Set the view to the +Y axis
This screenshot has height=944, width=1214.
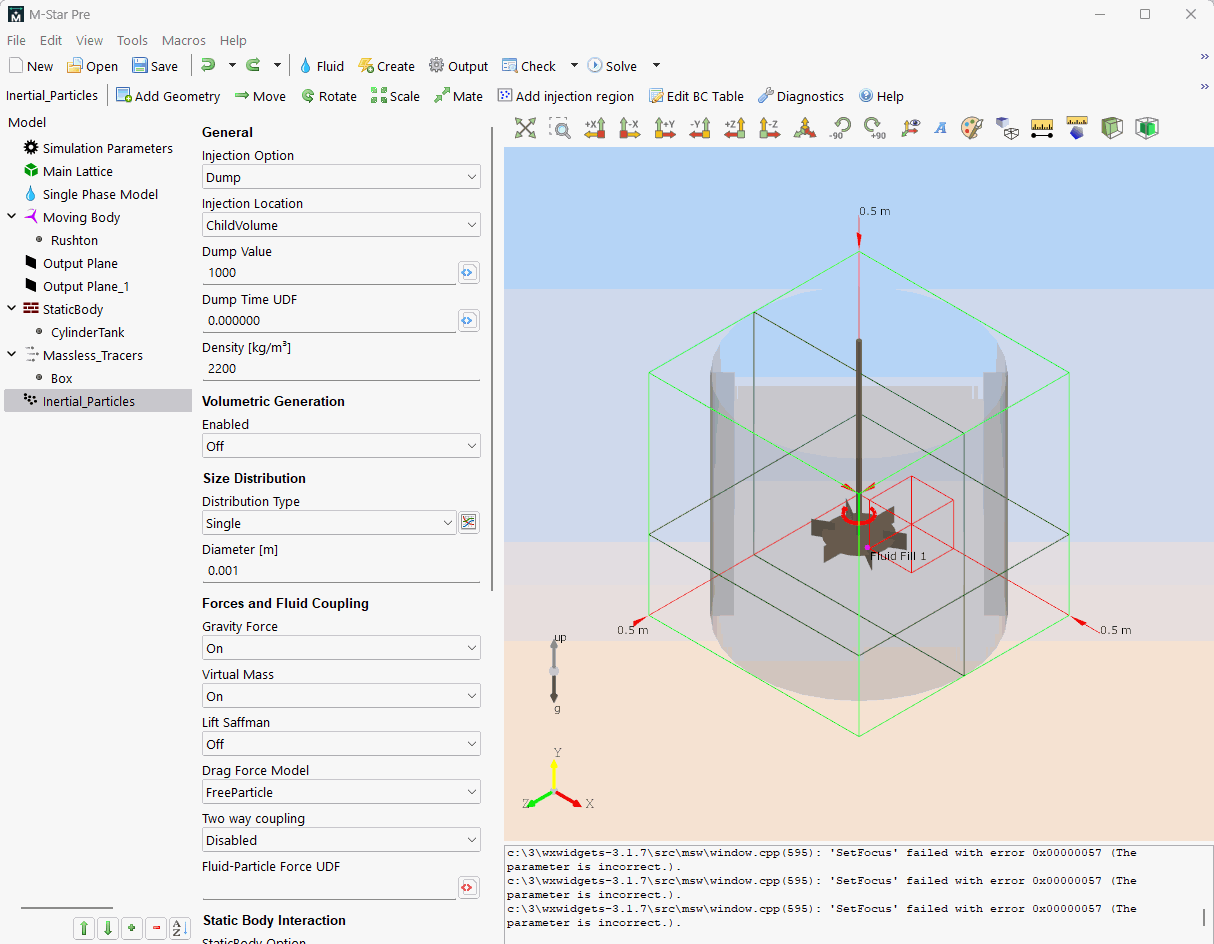[x=665, y=127]
